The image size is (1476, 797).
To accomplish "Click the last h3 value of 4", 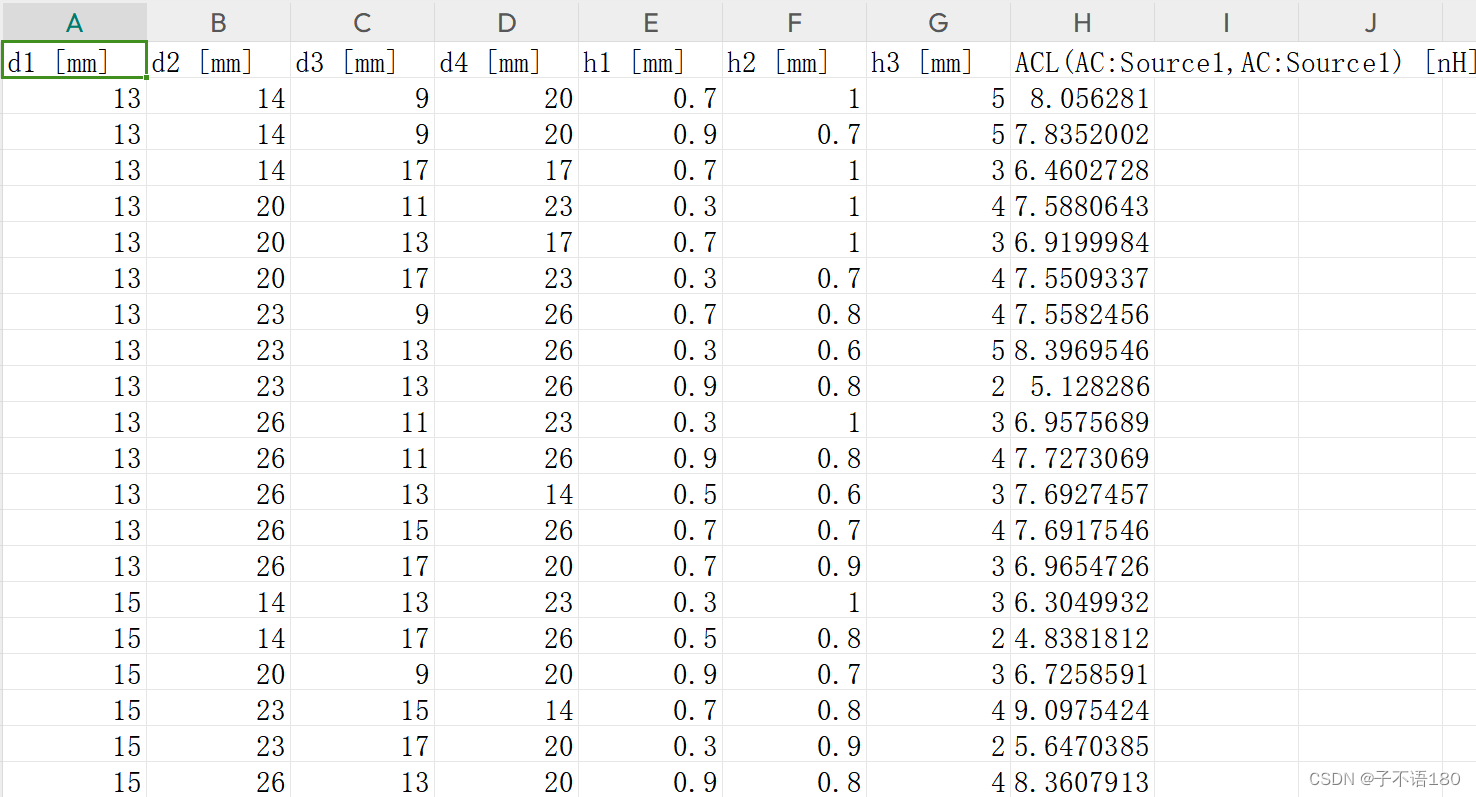I will click(x=937, y=782).
